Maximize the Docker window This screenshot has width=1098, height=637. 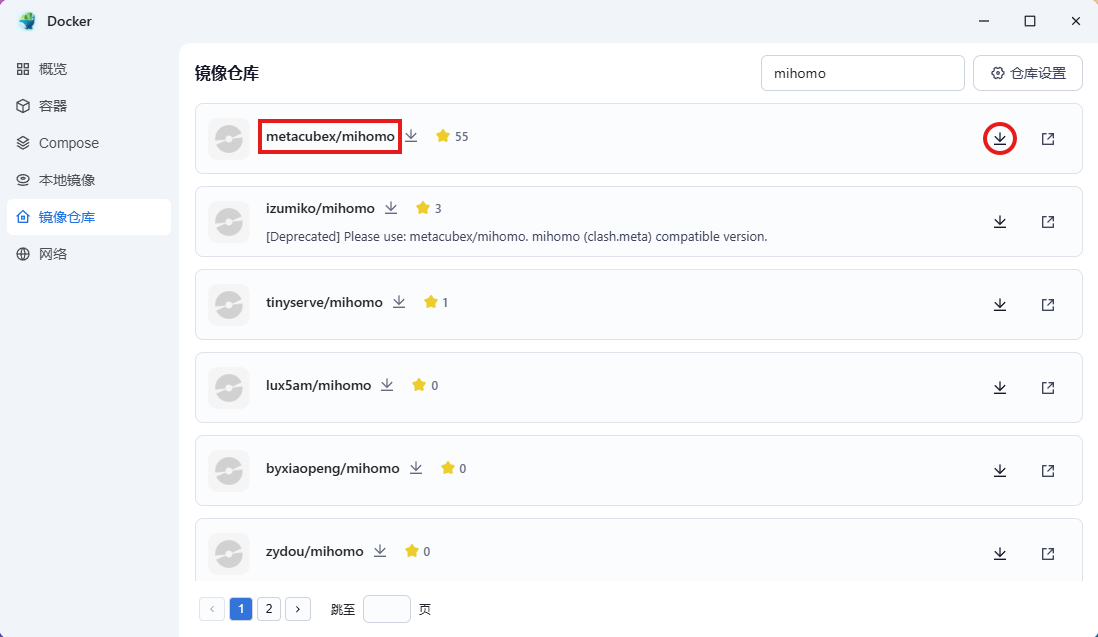(1029, 21)
